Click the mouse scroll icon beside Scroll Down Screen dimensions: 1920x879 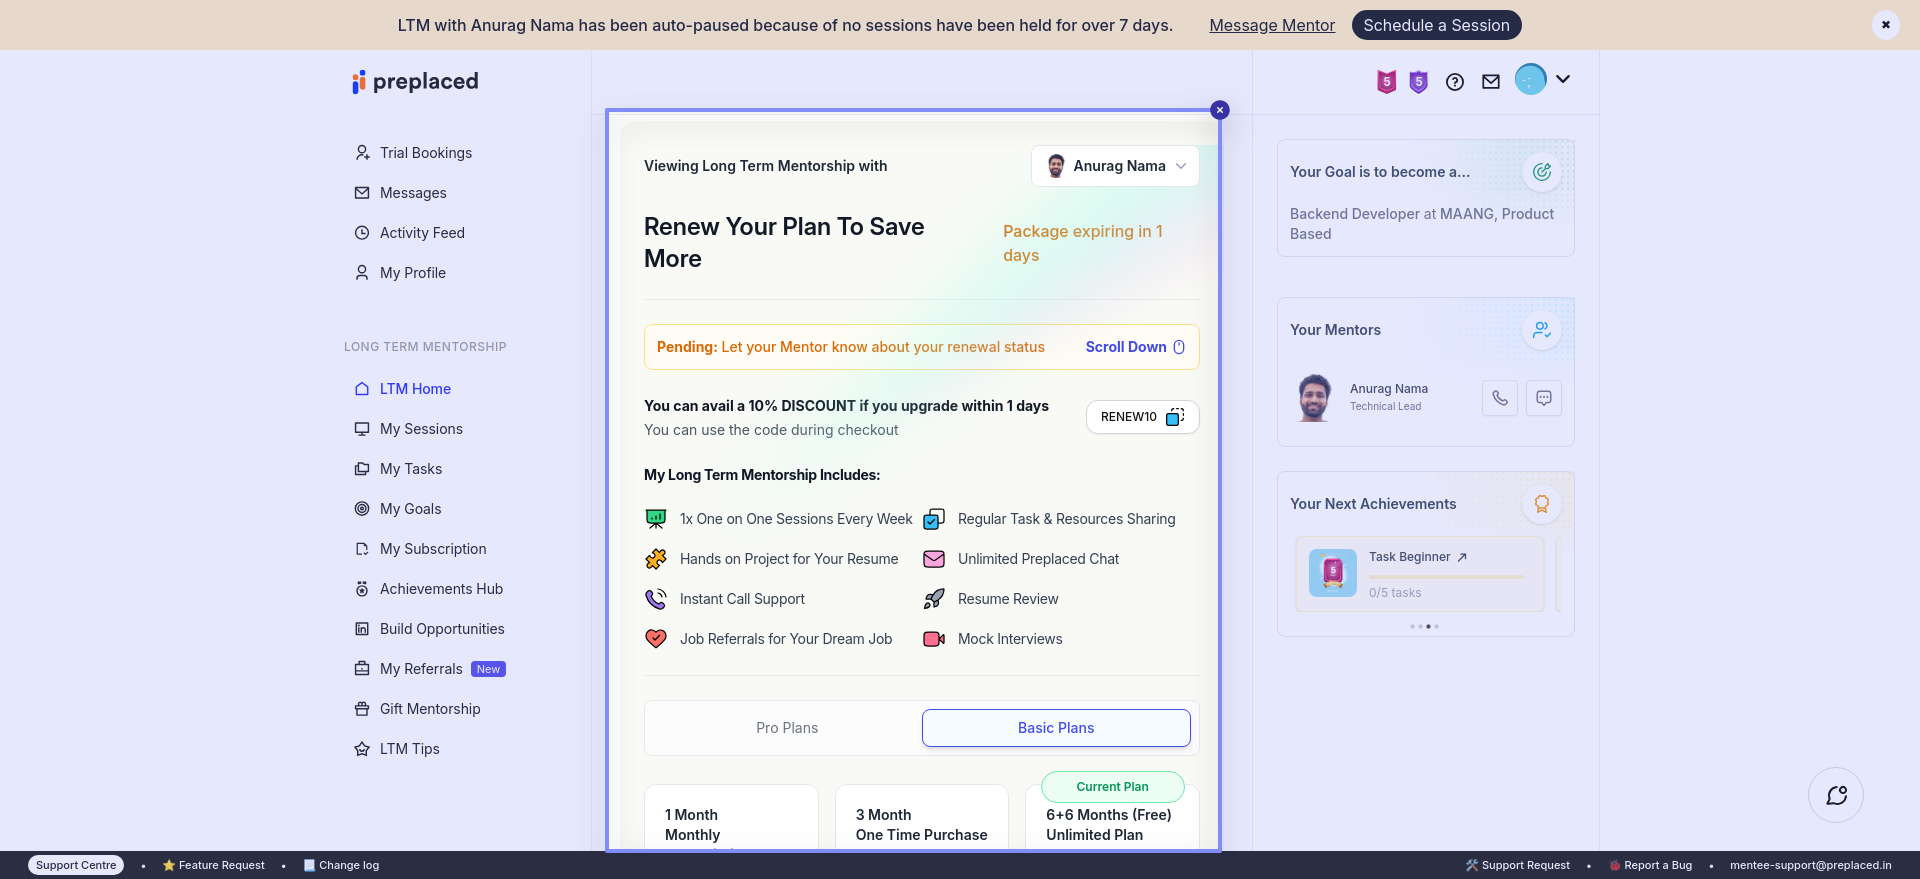[x=1179, y=347]
